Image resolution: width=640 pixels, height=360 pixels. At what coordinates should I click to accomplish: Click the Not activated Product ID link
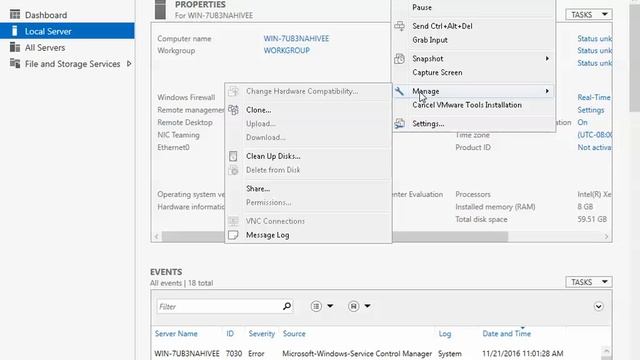click(594, 148)
